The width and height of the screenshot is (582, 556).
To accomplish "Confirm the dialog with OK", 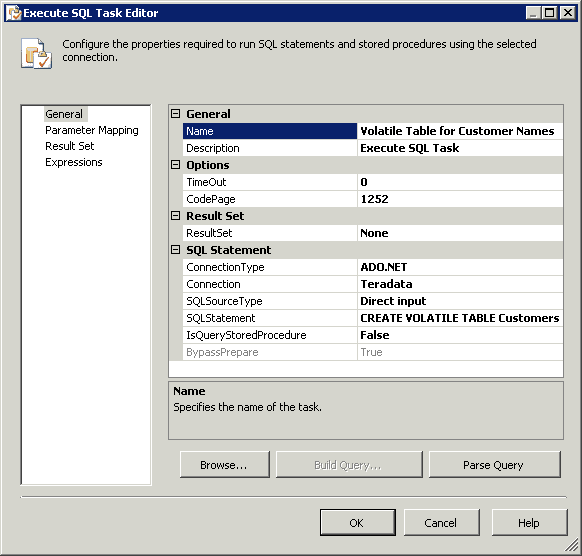I will coord(357,522).
